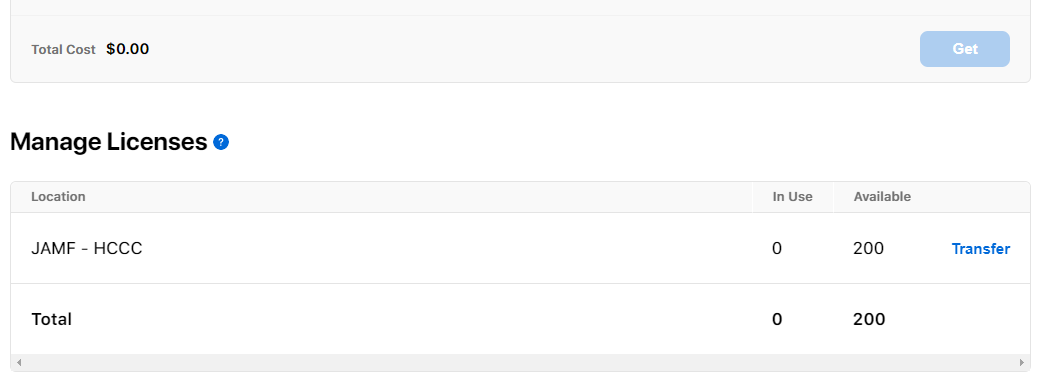Click the right scrollbar arrow
1041x387 pixels.
pyautogui.click(x=1022, y=362)
